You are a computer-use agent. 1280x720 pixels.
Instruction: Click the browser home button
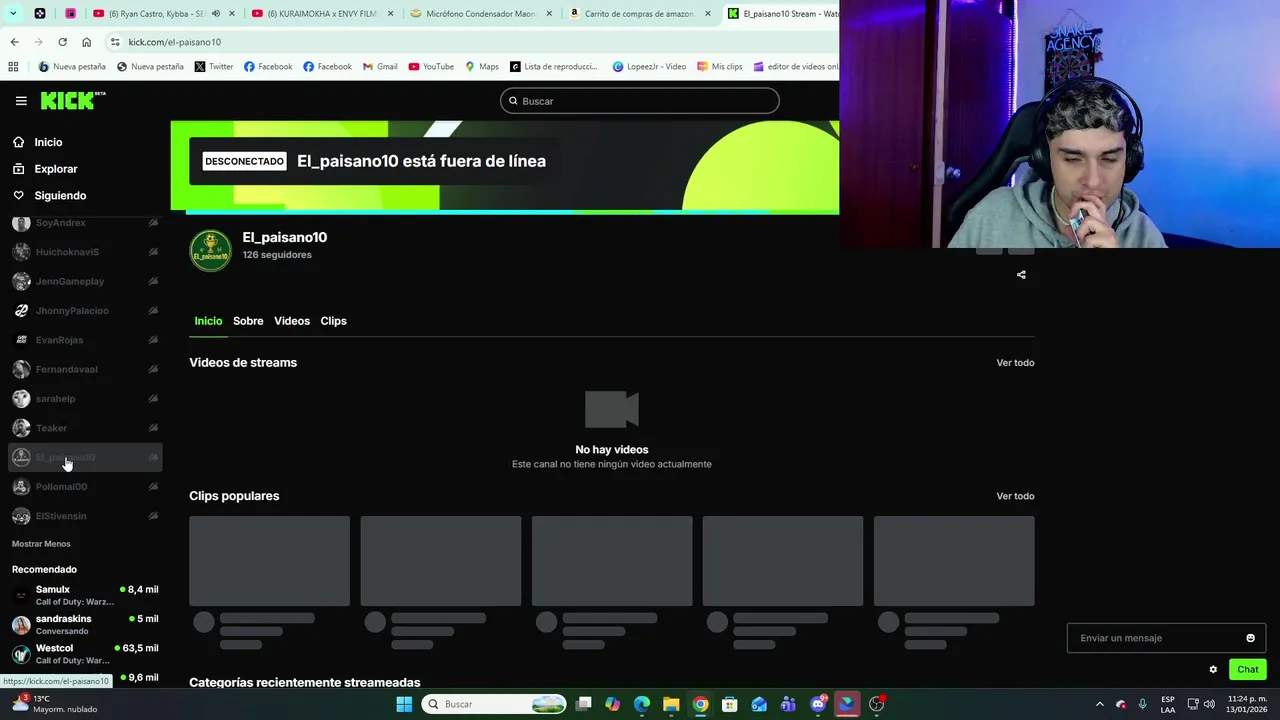pos(86,42)
